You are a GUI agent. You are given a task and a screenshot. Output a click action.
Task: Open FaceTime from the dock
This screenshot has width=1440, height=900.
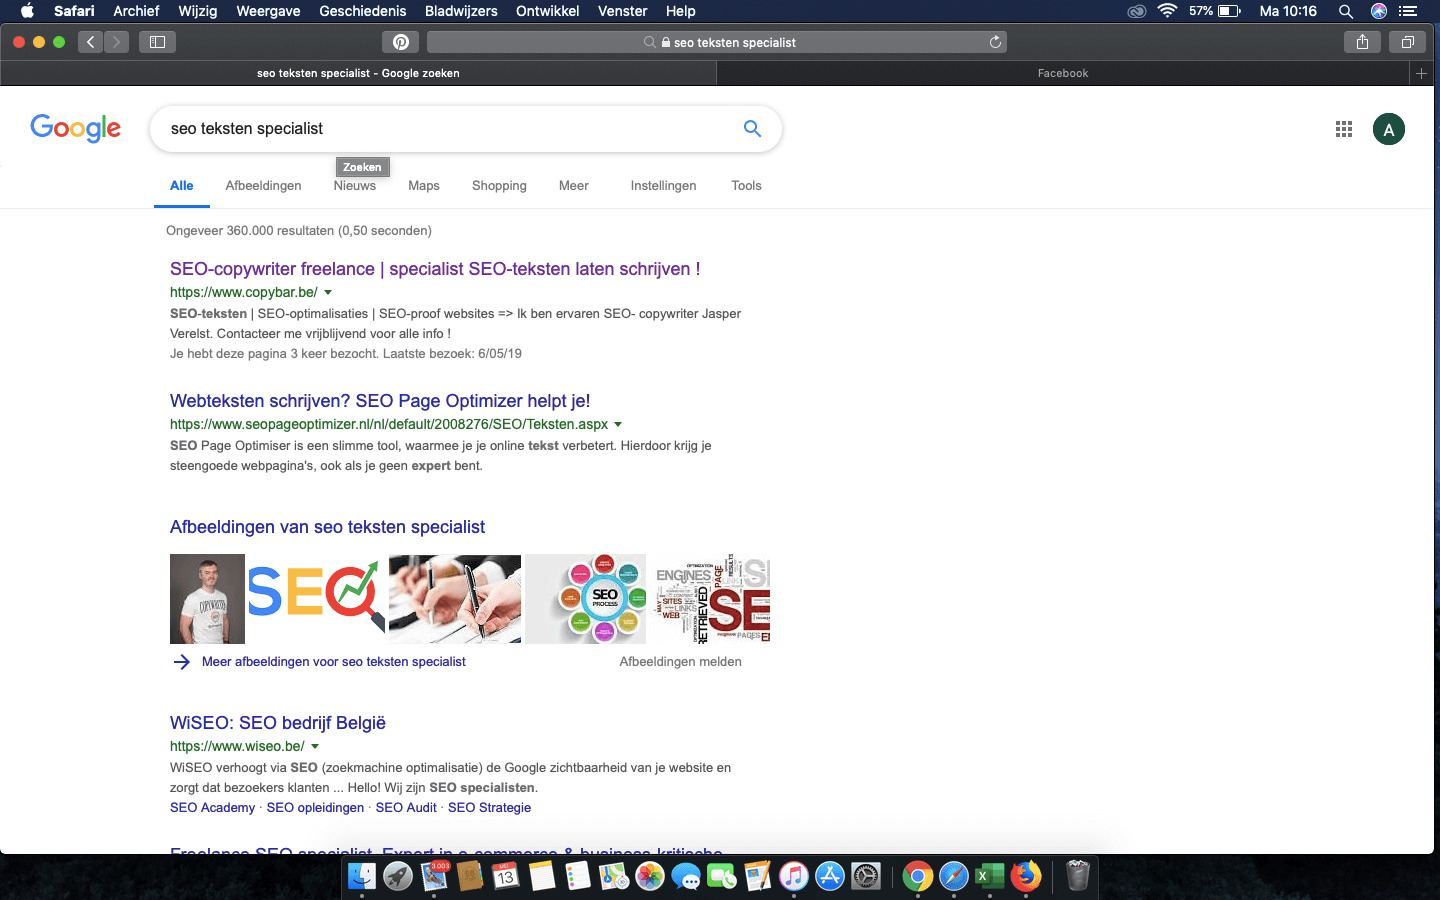pyautogui.click(x=722, y=877)
